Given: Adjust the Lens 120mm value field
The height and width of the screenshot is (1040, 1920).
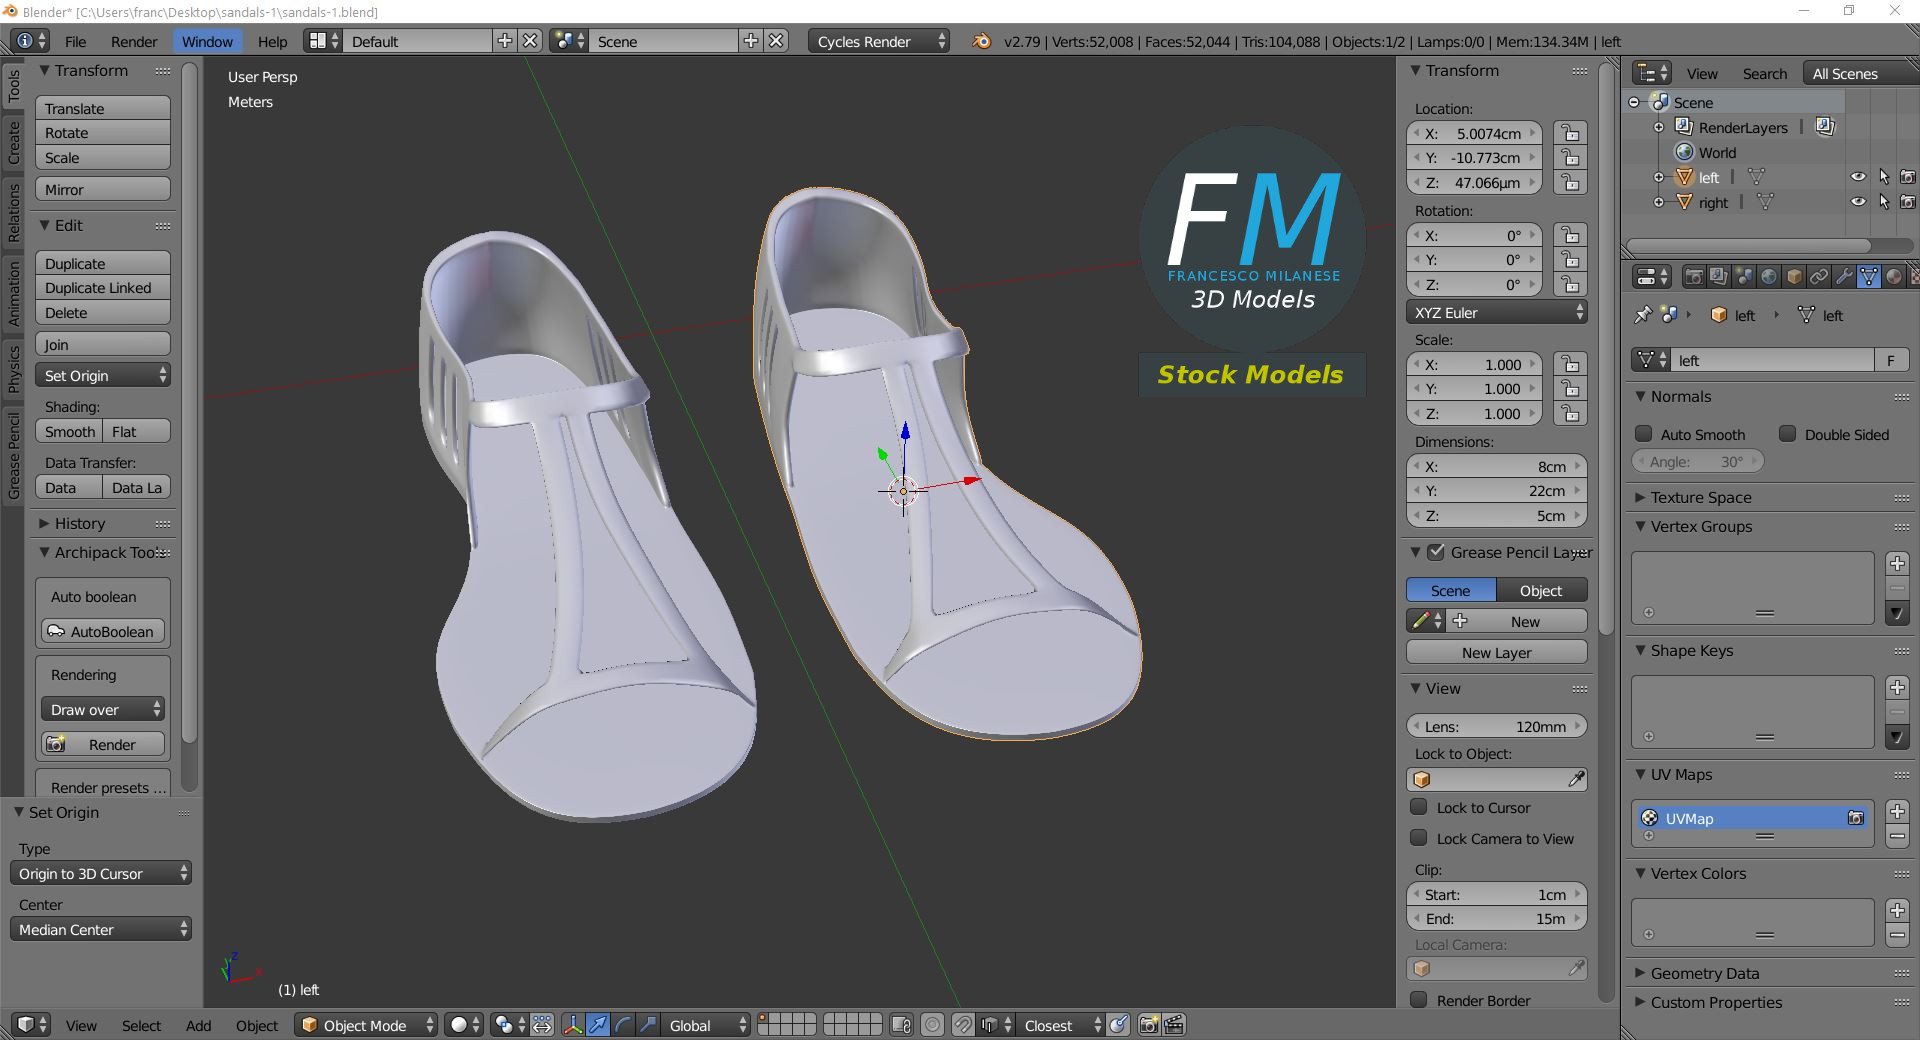Looking at the screenshot, I should 1497,726.
